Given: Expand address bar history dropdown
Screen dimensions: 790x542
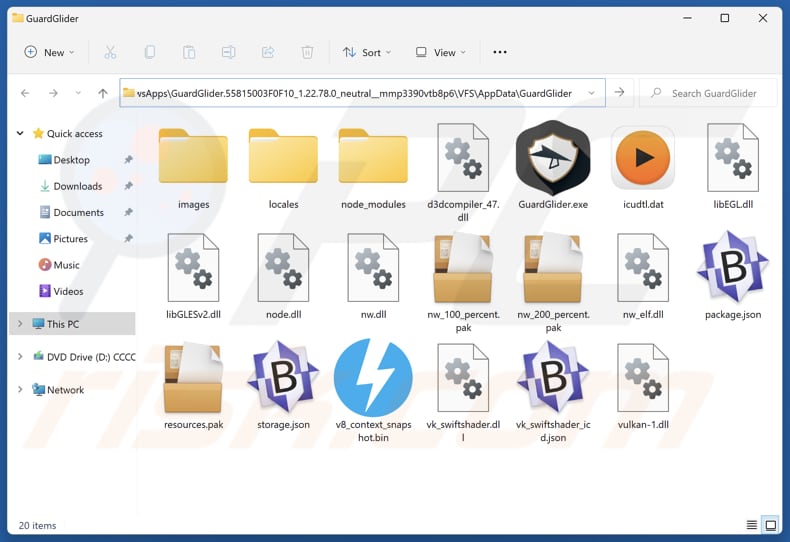Looking at the screenshot, I should [x=592, y=93].
